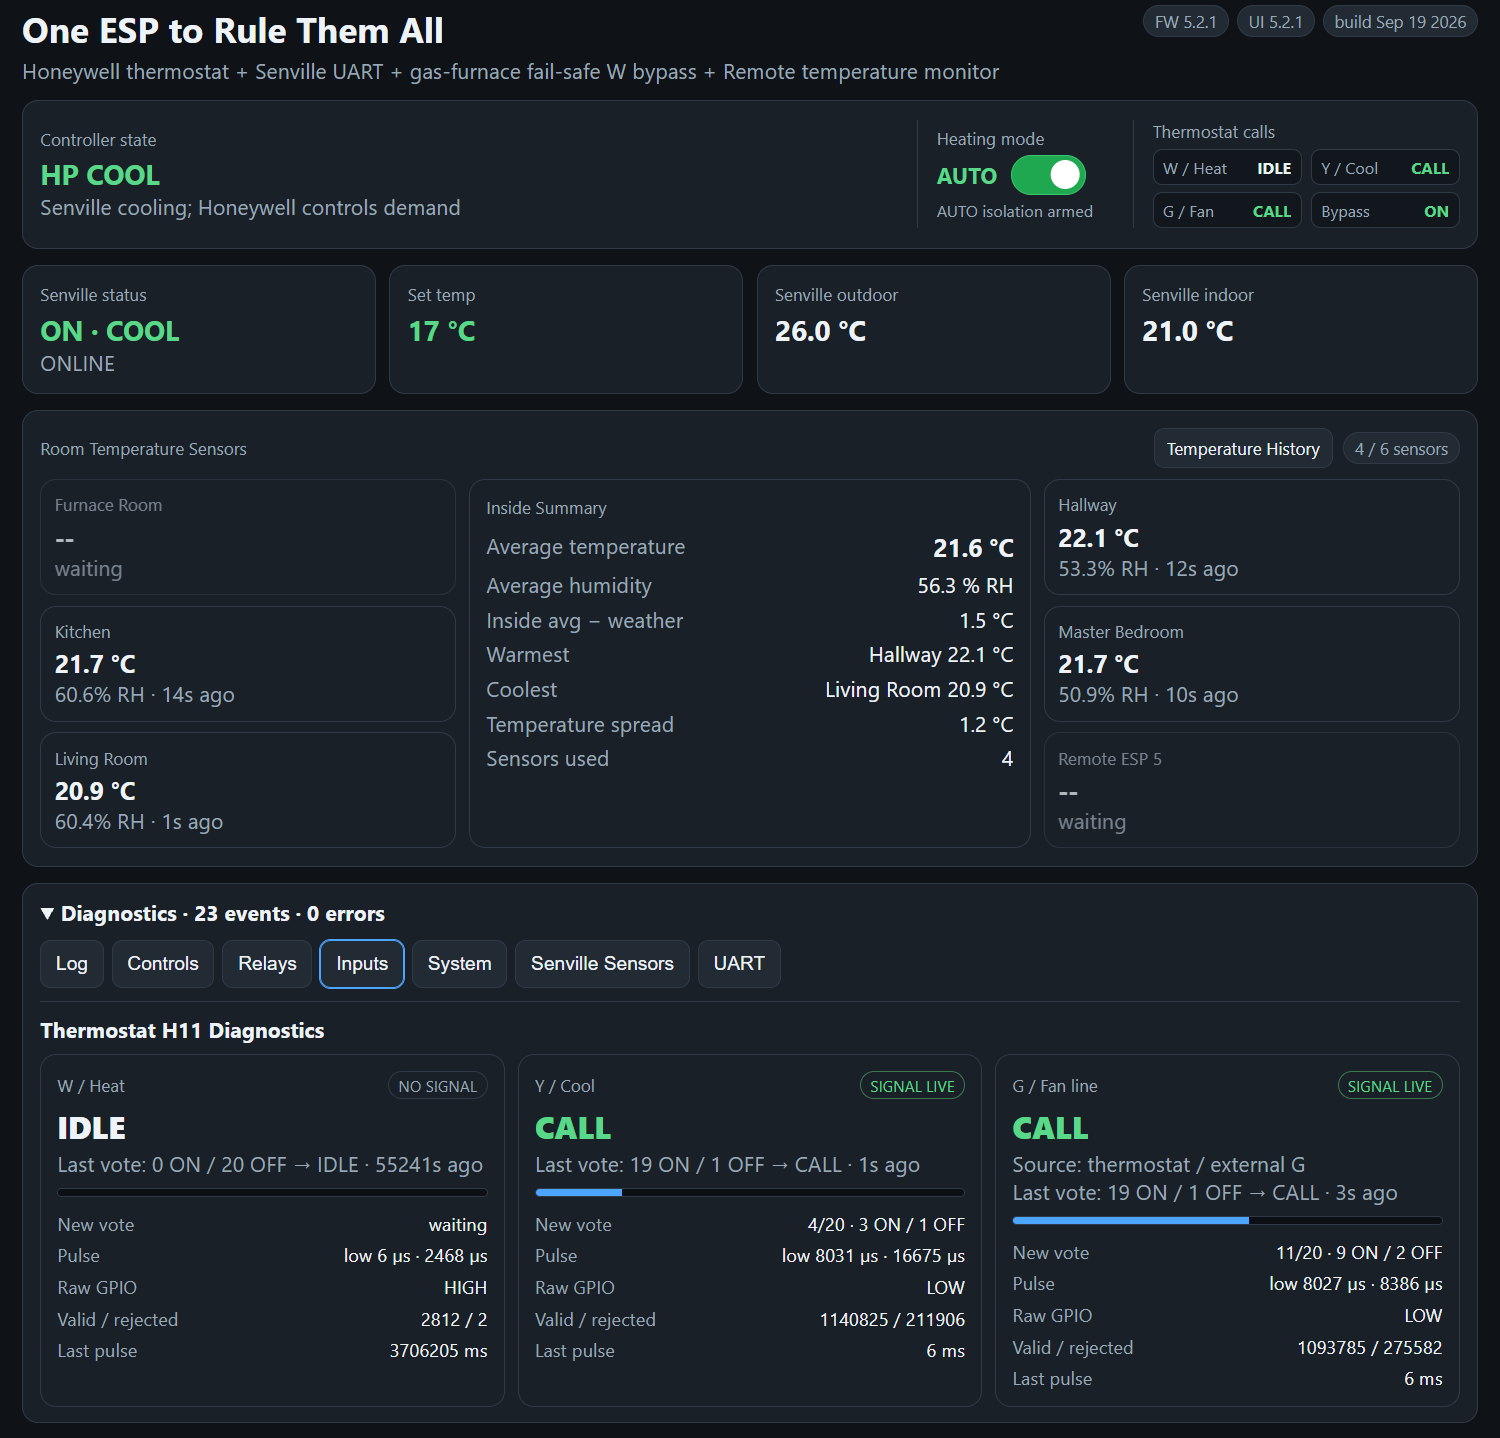Image resolution: width=1500 pixels, height=1438 pixels.
Task: Click the build Sep 19 2026 badge
Action: pyautogui.click(x=1400, y=22)
